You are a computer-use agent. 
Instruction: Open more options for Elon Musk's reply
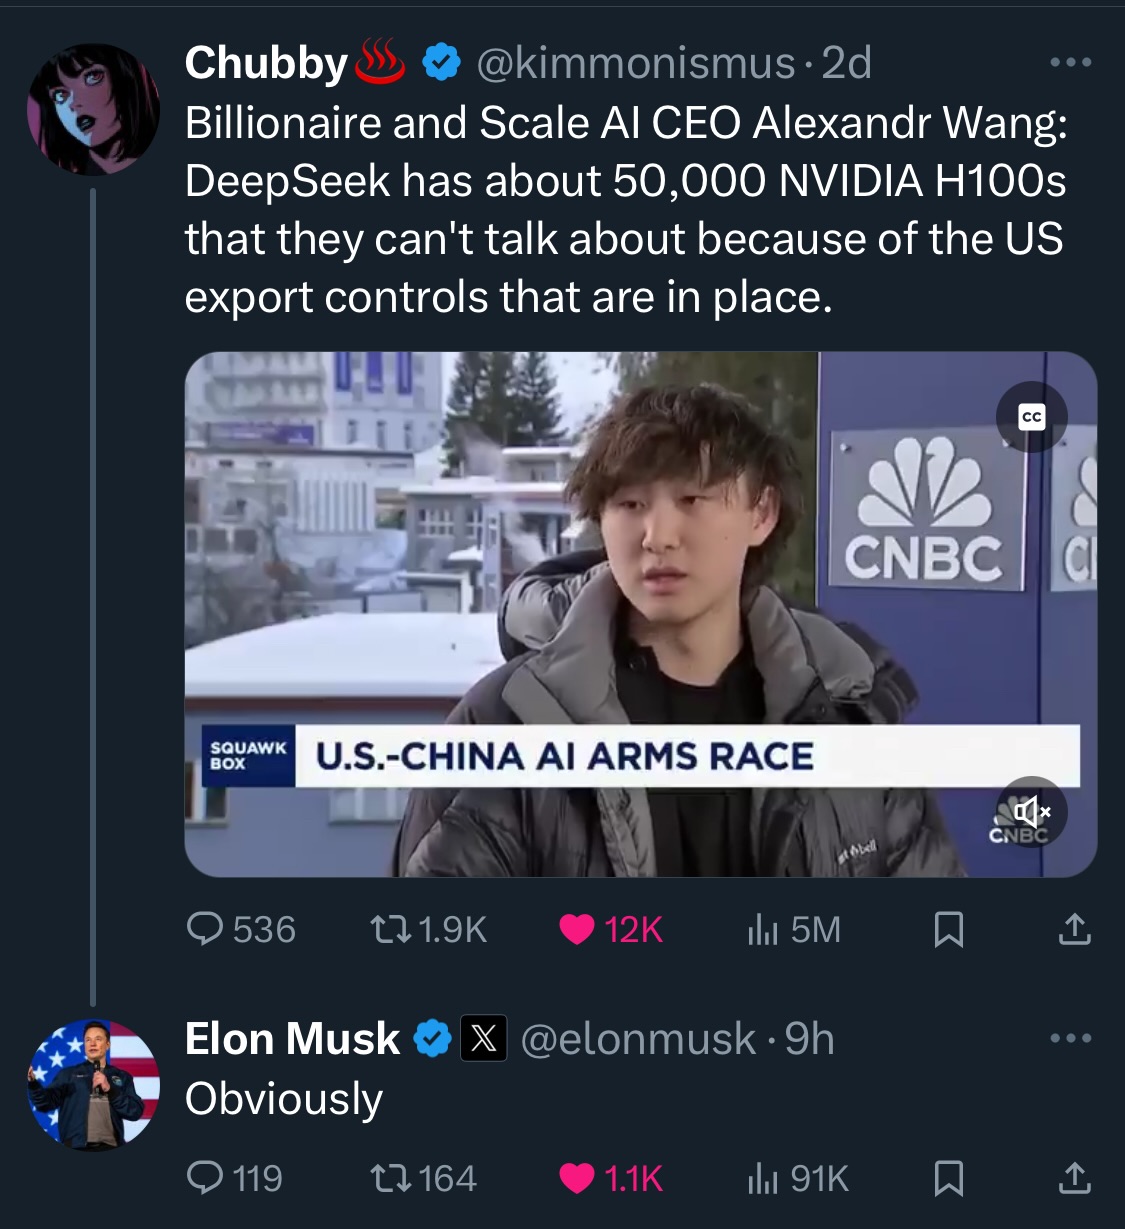tap(1071, 1038)
